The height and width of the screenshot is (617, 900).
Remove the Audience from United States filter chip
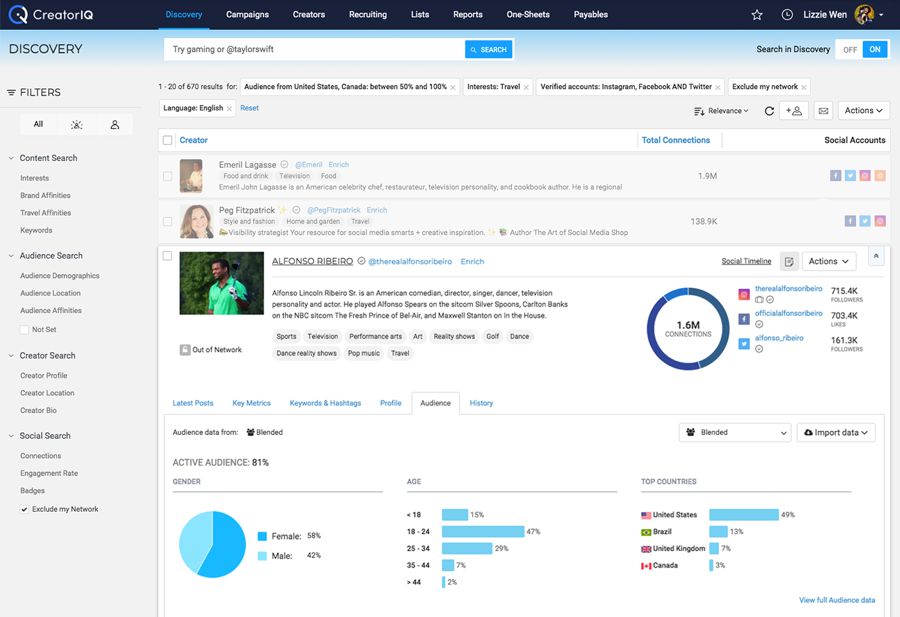click(453, 87)
